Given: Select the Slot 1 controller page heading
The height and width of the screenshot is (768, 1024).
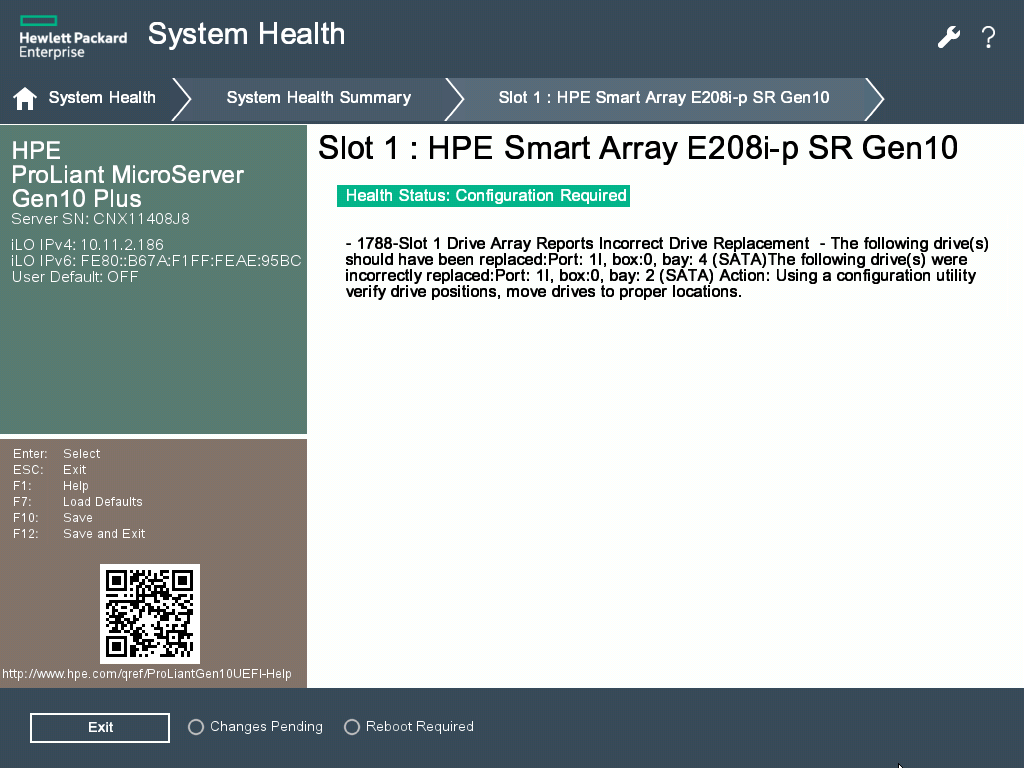Looking at the screenshot, I should 638,148.
